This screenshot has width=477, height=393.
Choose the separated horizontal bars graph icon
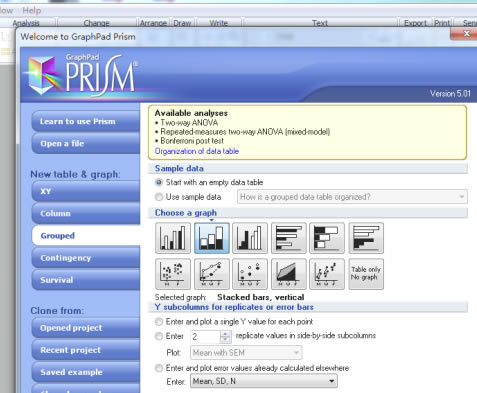click(x=366, y=238)
